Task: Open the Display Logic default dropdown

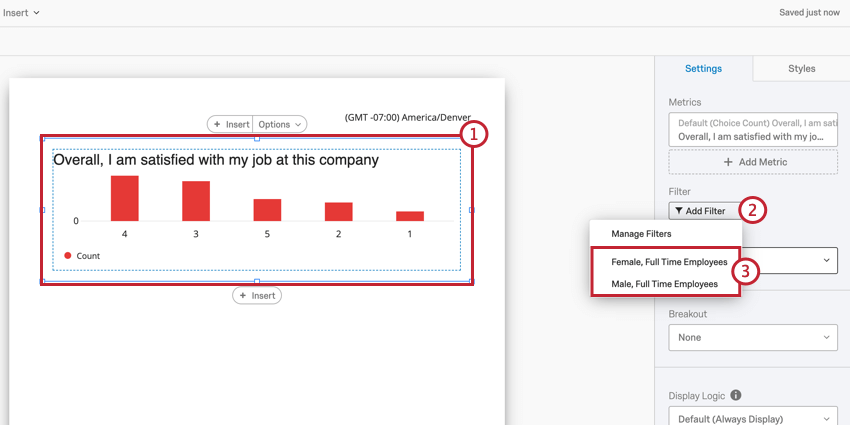Action: [753, 417]
